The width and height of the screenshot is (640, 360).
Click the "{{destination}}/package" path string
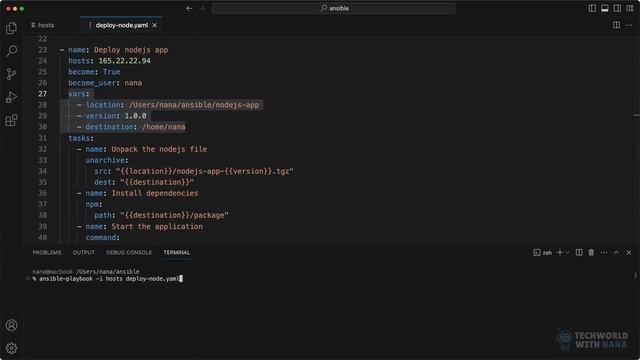[x=174, y=215]
